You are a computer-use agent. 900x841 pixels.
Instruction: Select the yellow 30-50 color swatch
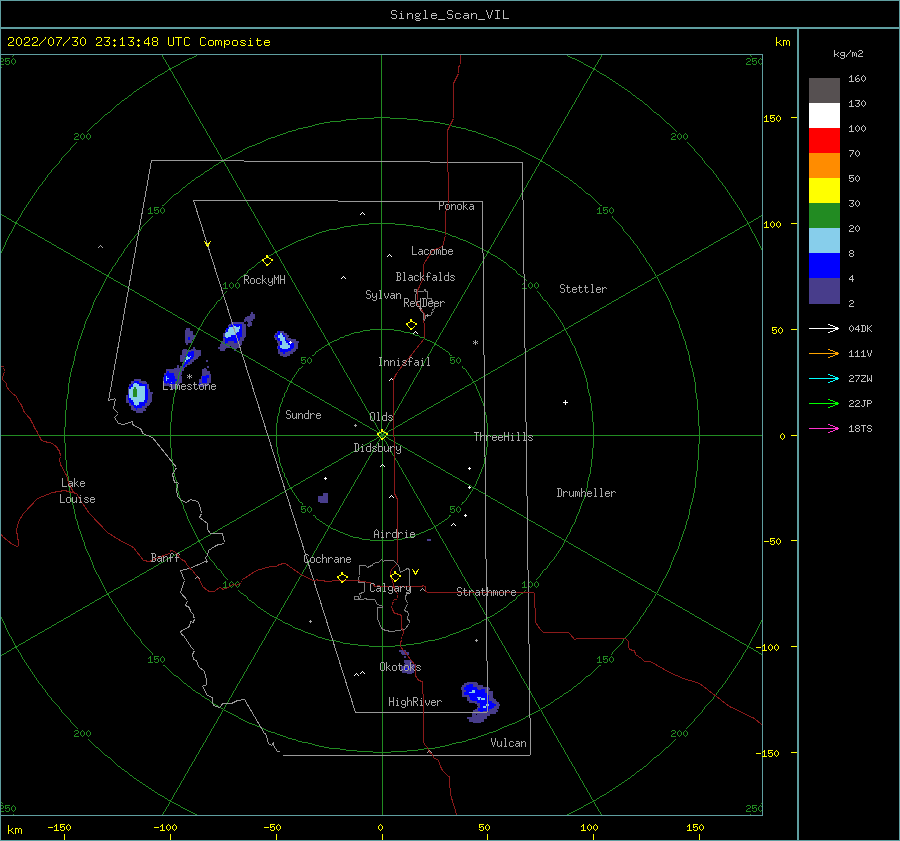[824, 191]
